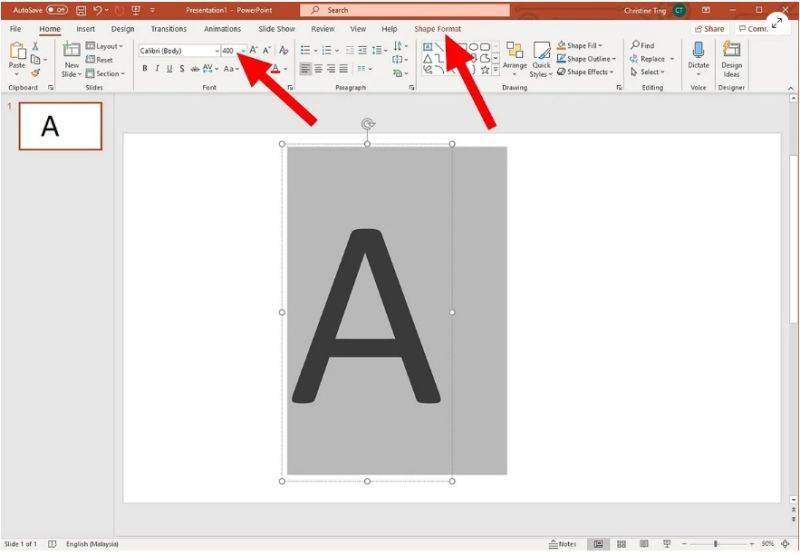Select the star shape in gallery
Viewport: 800px width, 555px height.
point(485,69)
